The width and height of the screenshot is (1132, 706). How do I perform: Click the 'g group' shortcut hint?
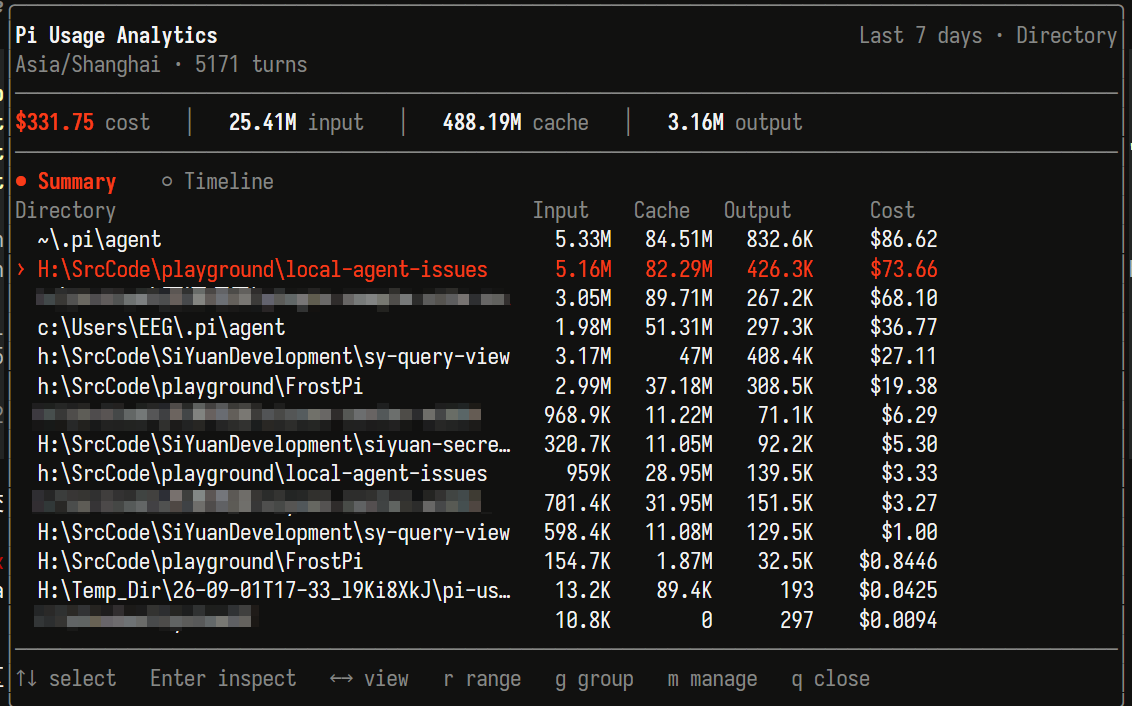pyautogui.click(x=594, y=679)
